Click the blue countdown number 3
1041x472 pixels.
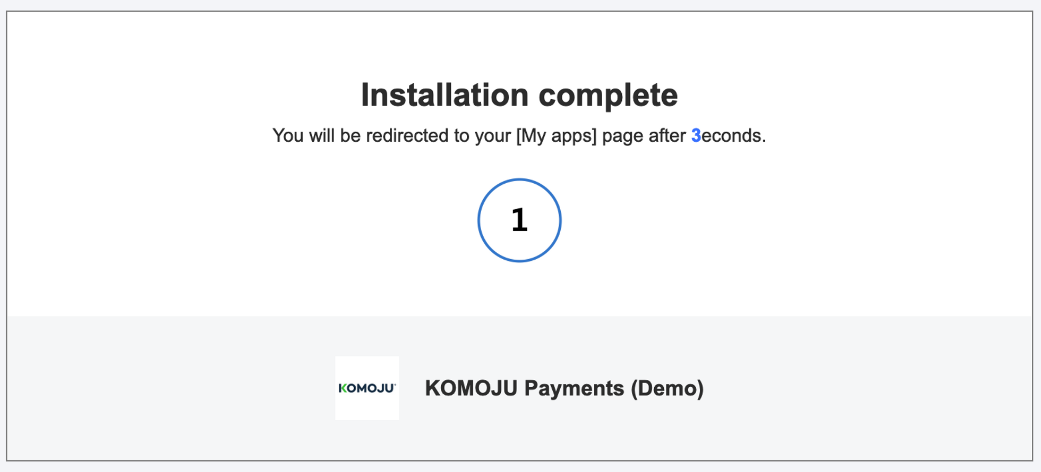(695, 136)
